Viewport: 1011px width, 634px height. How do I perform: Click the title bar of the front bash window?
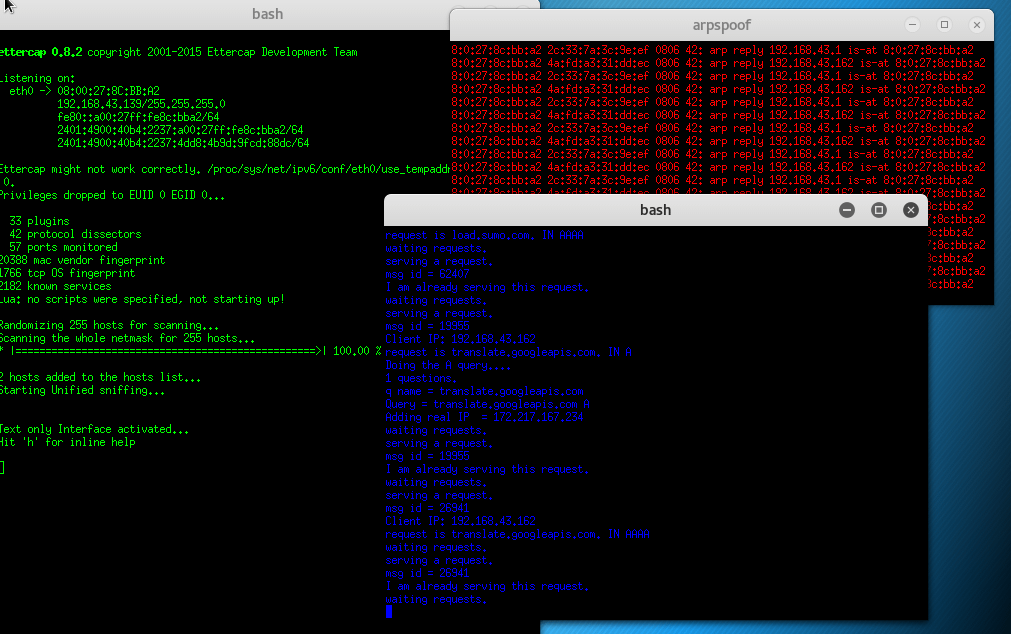[x=655, y=210]
